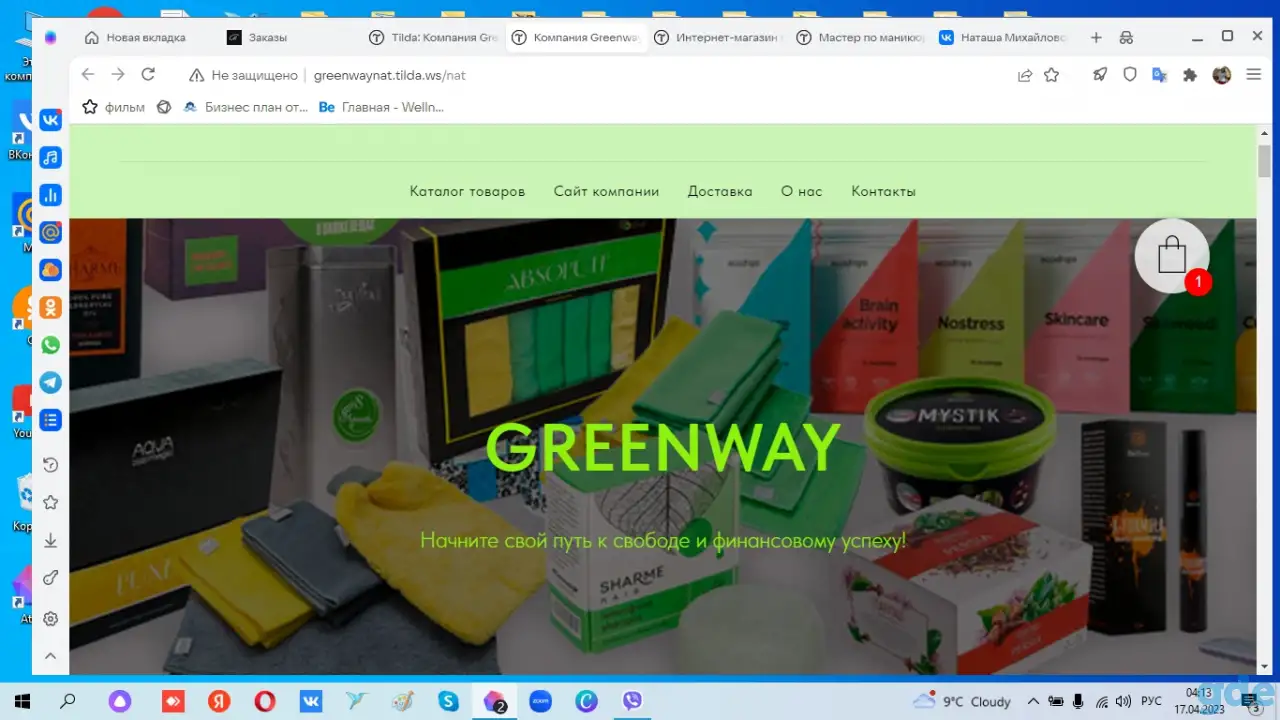Click the rocket turbo icon
Viewport: 1280px width, 720px height.
1100,75
